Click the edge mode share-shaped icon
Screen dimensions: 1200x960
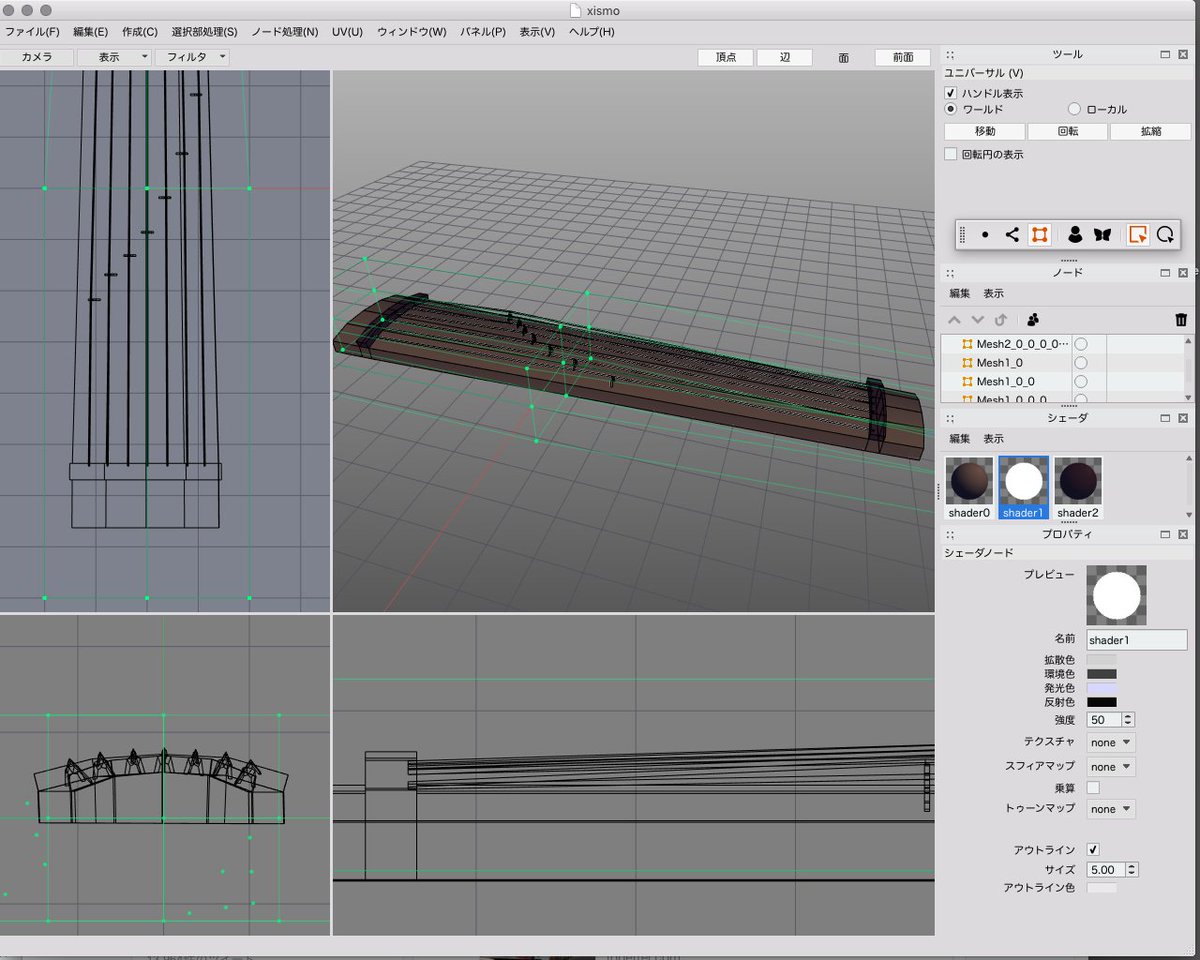tap(1012, 235)
